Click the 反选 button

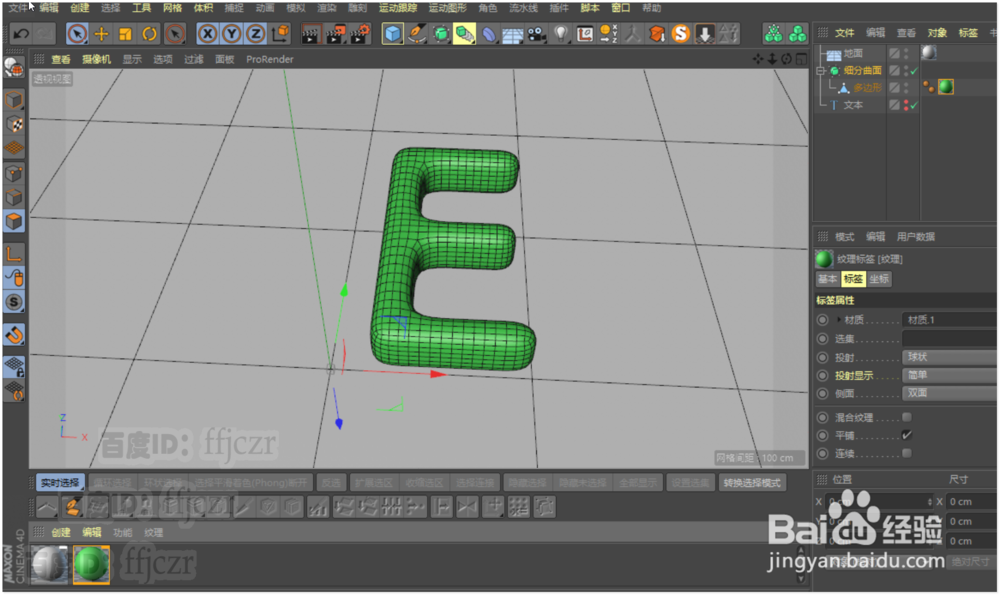coord(331,483)
